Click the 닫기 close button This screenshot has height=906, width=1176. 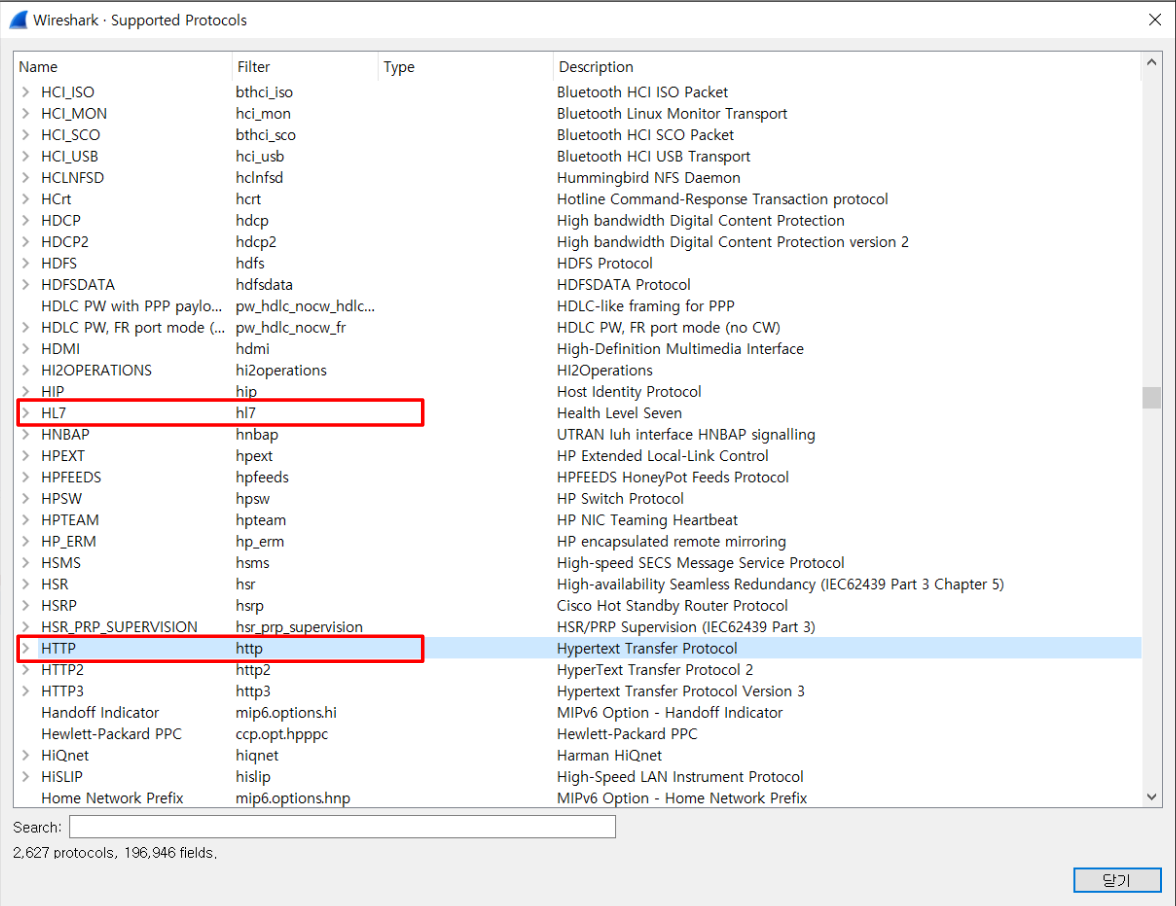click(x=1117, y=880)
